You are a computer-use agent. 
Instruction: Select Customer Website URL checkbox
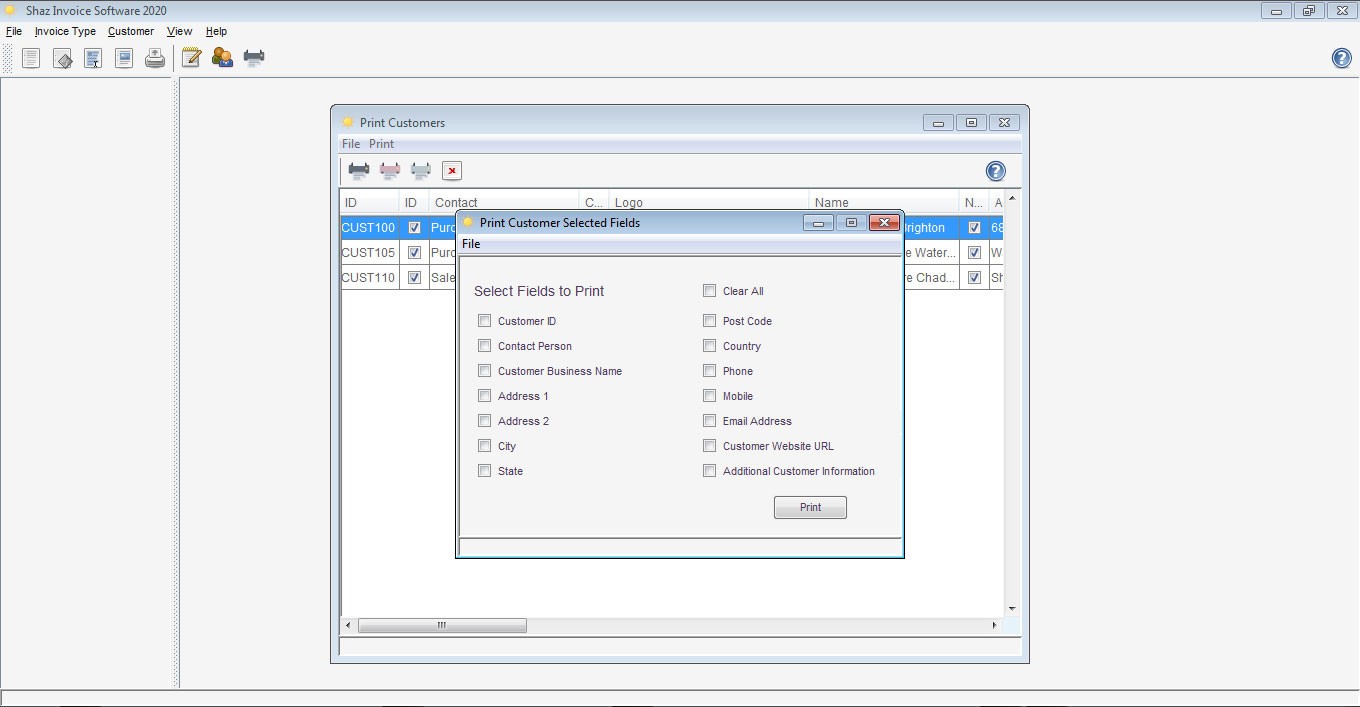(710, 446)
